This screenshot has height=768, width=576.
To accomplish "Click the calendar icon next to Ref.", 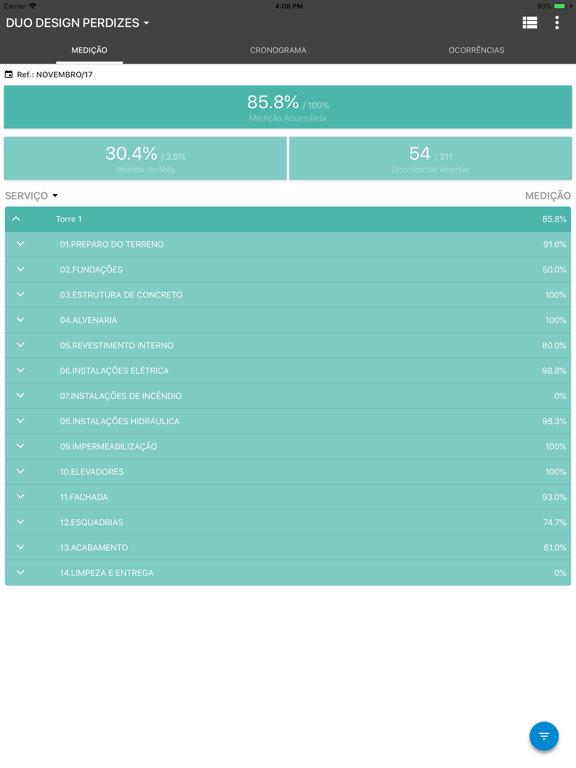I will 9,74.
